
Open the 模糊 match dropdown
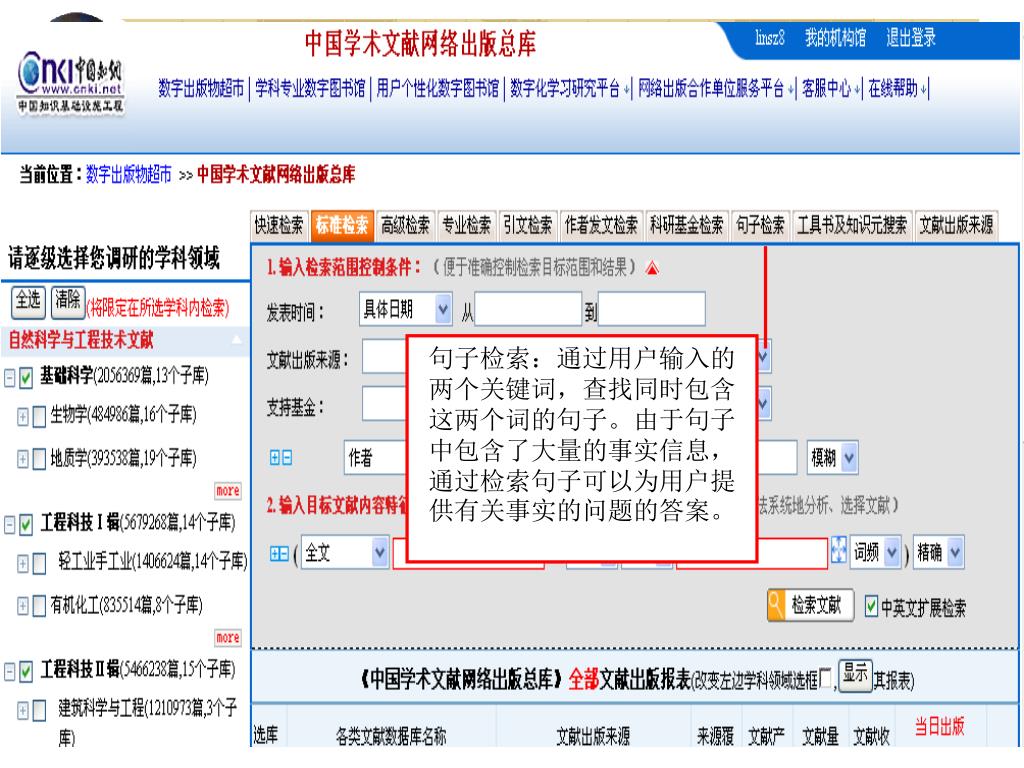(832, 458)
